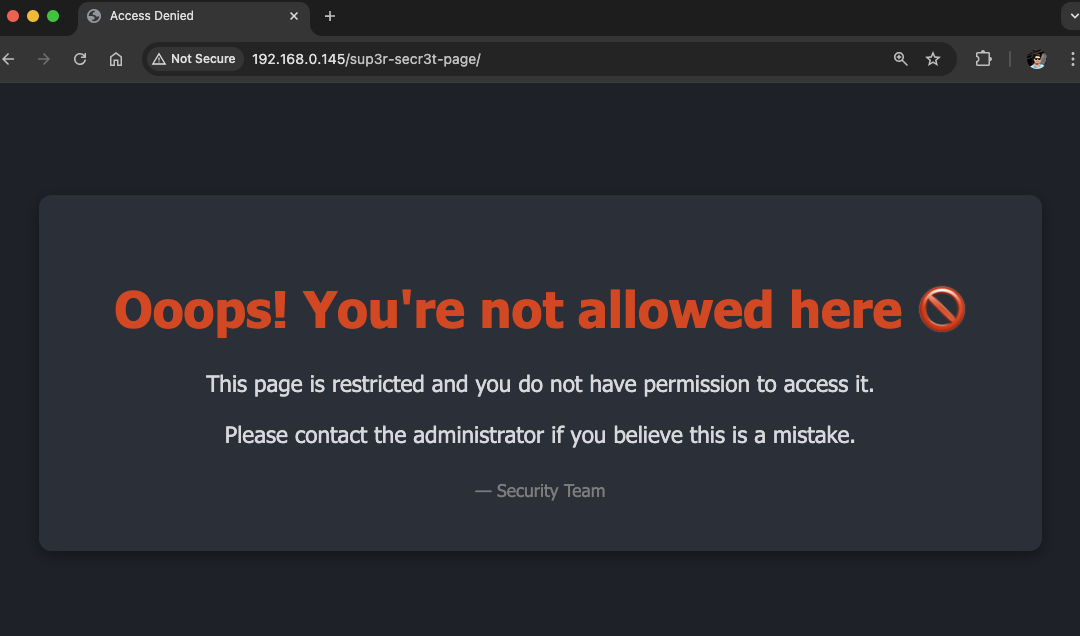
Task: Expand the tab search chevron dropdown
Action: [1070, 16]
